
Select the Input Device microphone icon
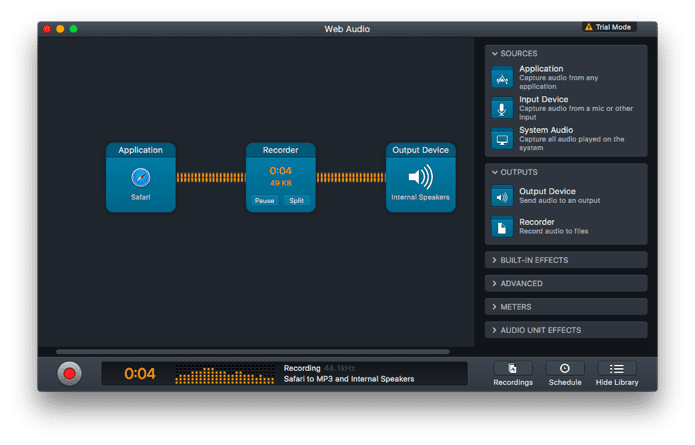(502, 108)
